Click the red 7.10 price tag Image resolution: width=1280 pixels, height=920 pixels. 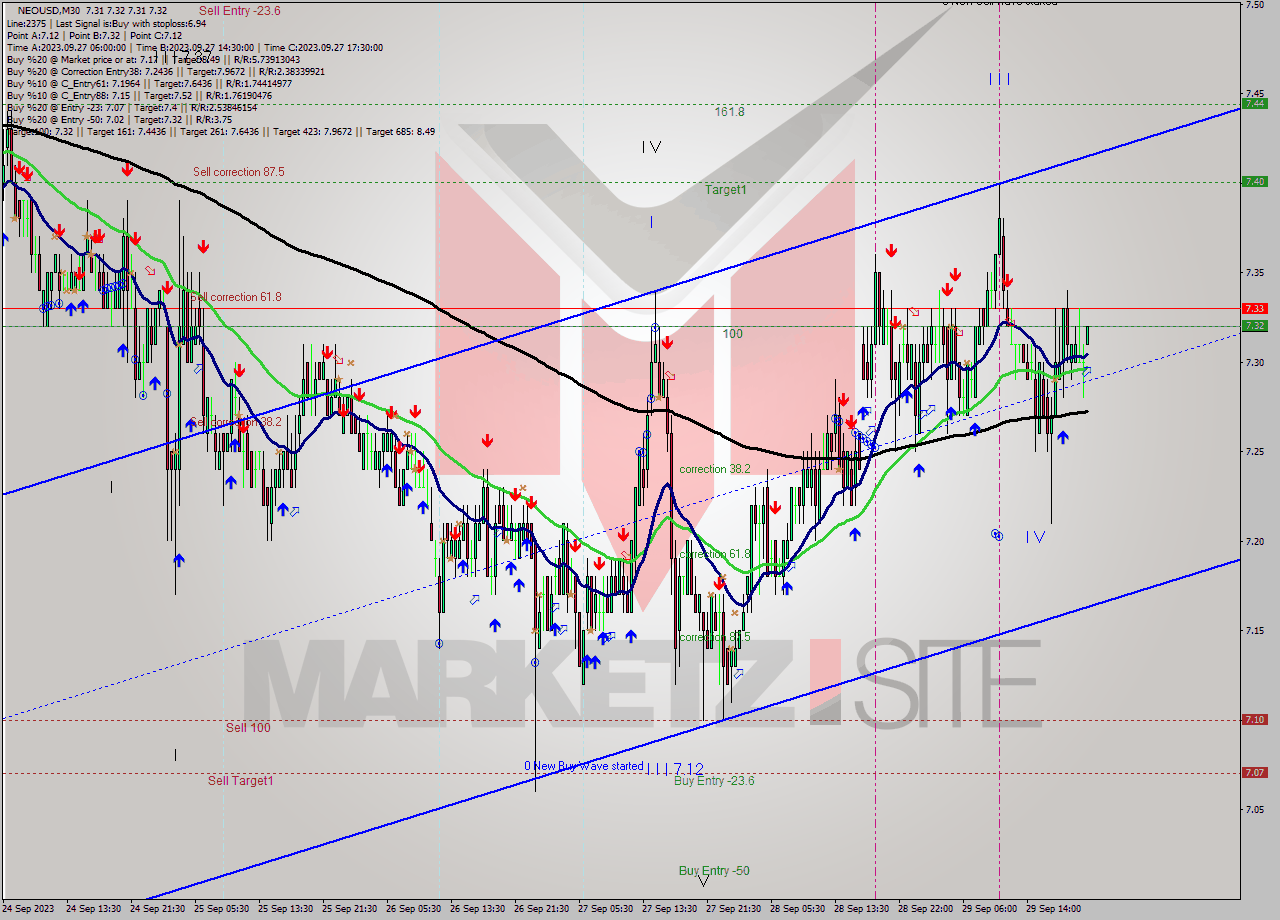(x=1254, y=719)
